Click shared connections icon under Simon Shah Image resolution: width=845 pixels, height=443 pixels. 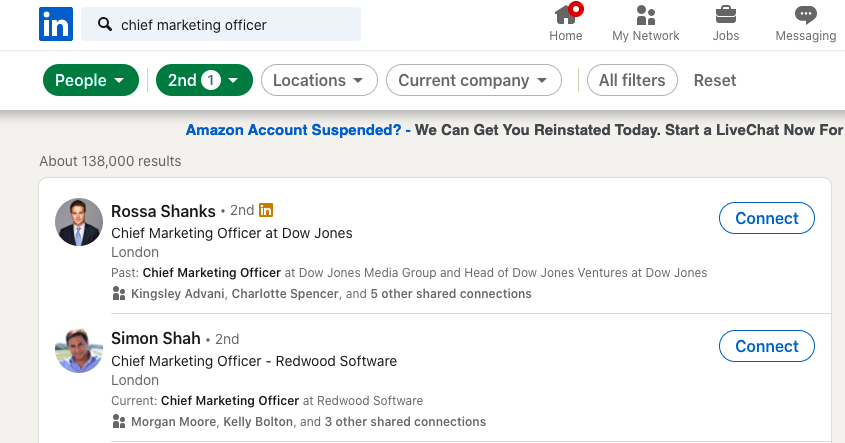point(119,422)
